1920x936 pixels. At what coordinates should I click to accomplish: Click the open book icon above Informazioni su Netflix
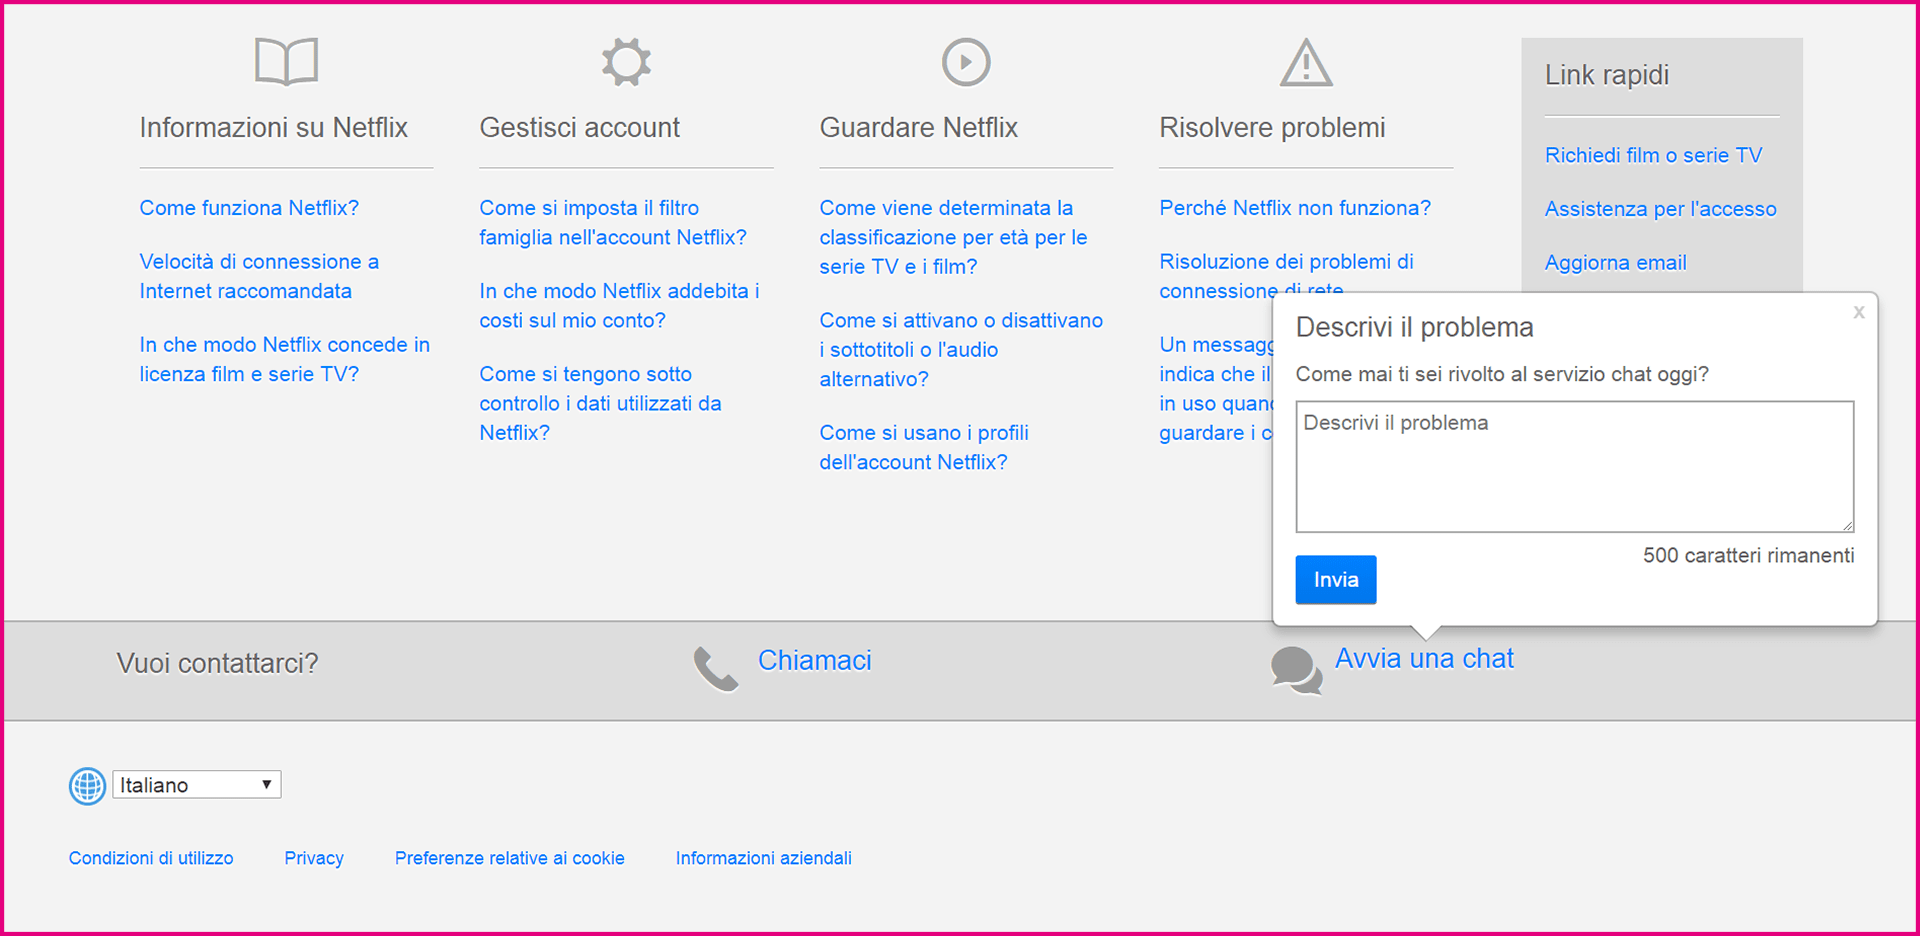click(x=286, y=62)
